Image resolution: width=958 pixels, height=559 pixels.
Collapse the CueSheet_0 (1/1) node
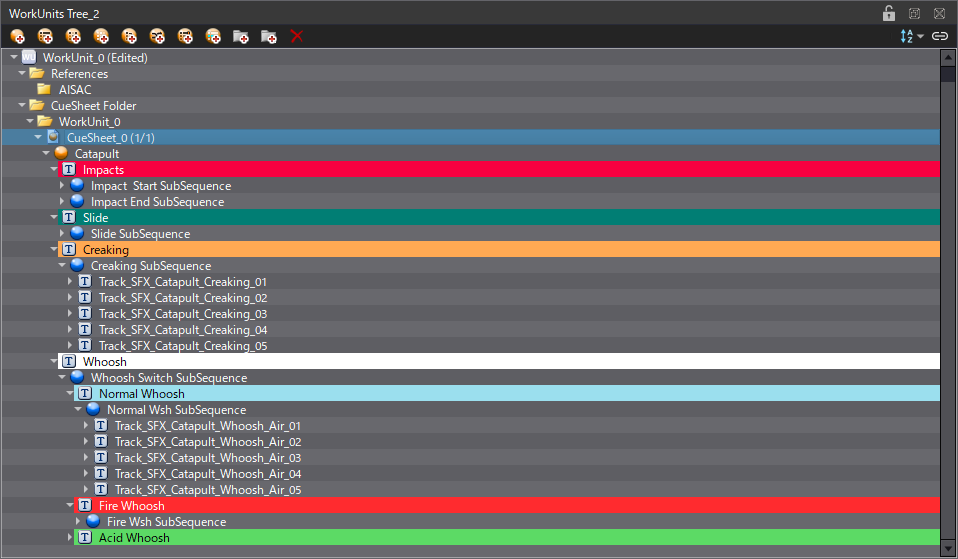click(x=38, y=137)
